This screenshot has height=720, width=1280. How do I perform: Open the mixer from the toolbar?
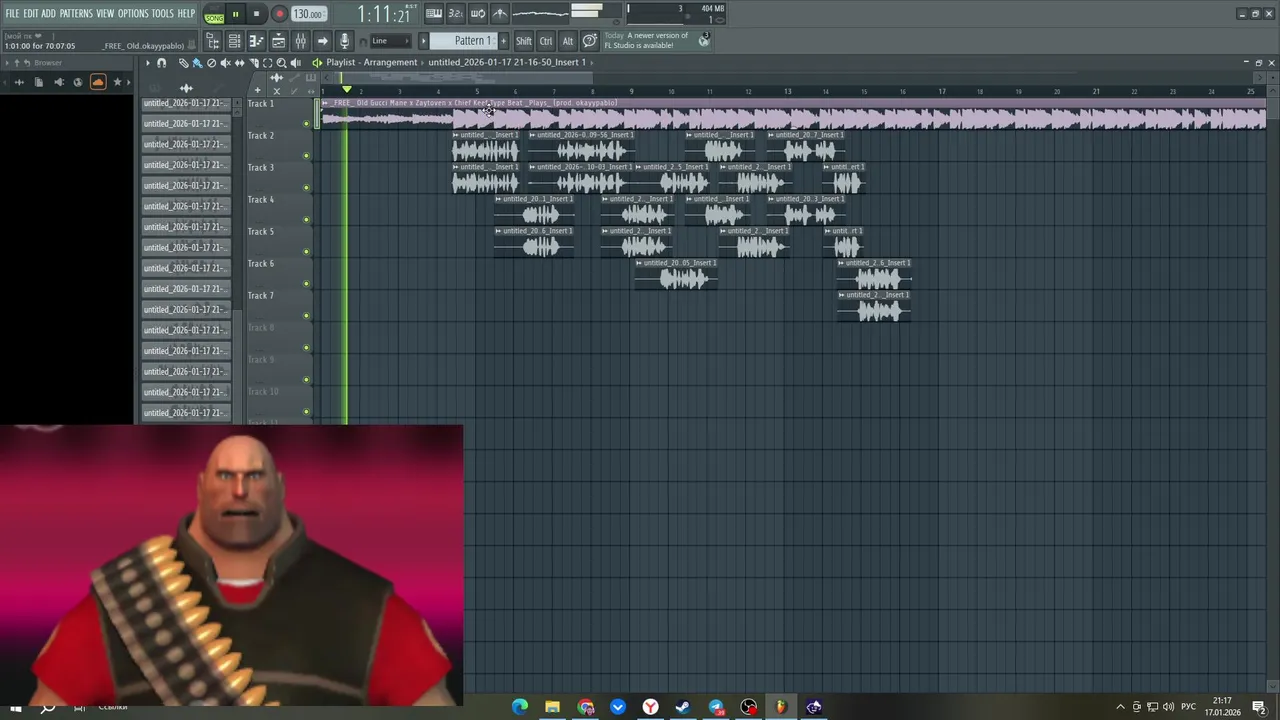point(300,41)
